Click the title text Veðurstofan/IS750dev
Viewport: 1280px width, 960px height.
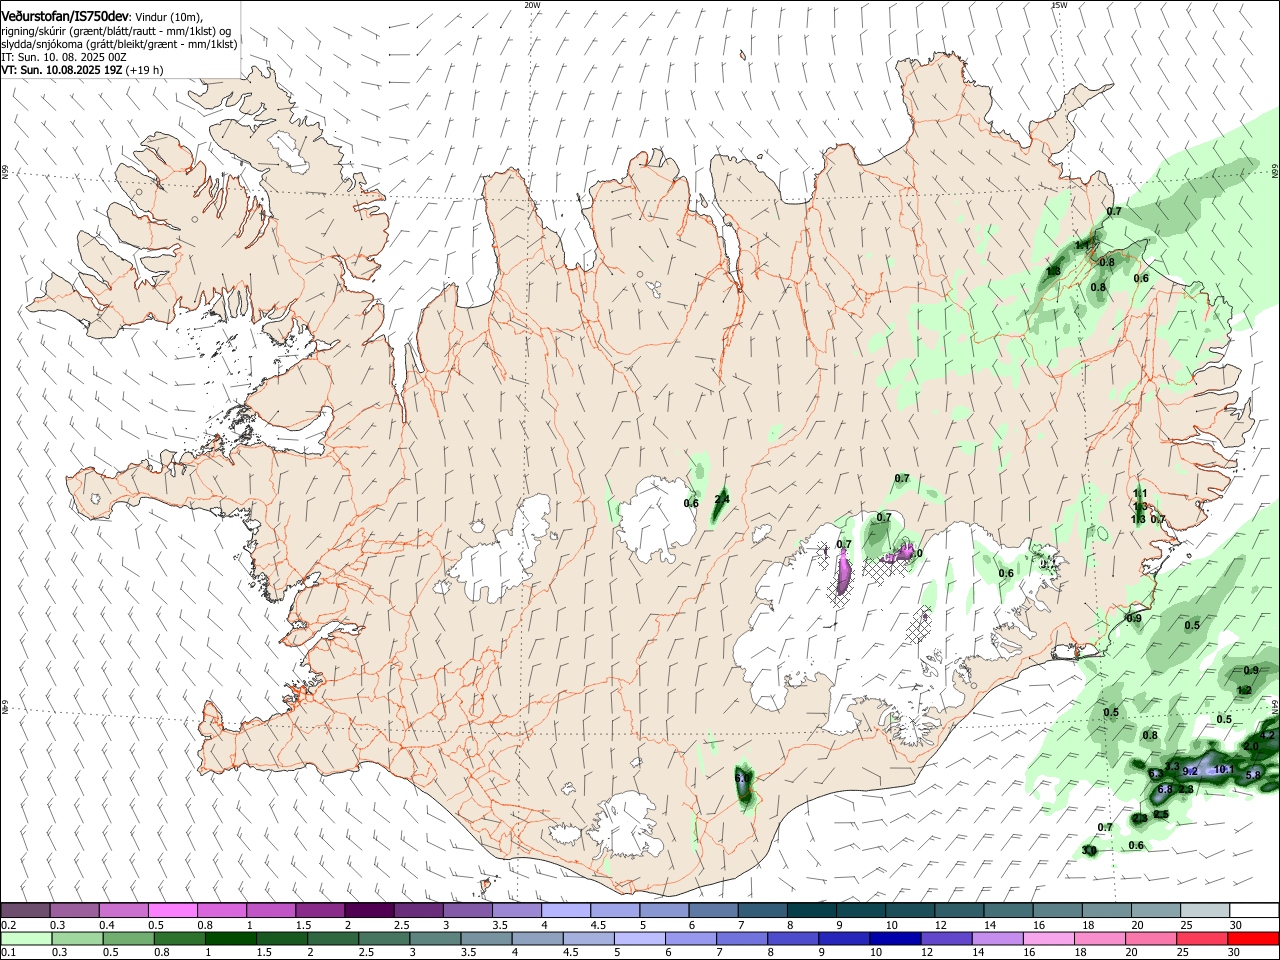tap(65, 15)
